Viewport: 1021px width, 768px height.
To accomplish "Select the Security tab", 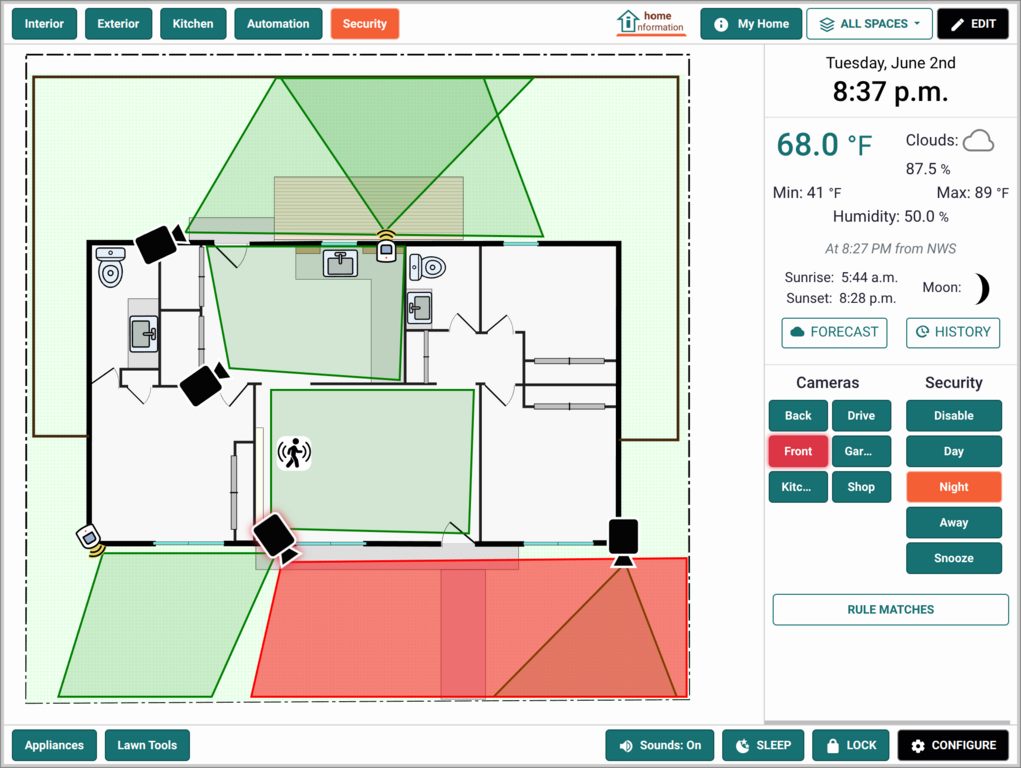I will 365,24.
